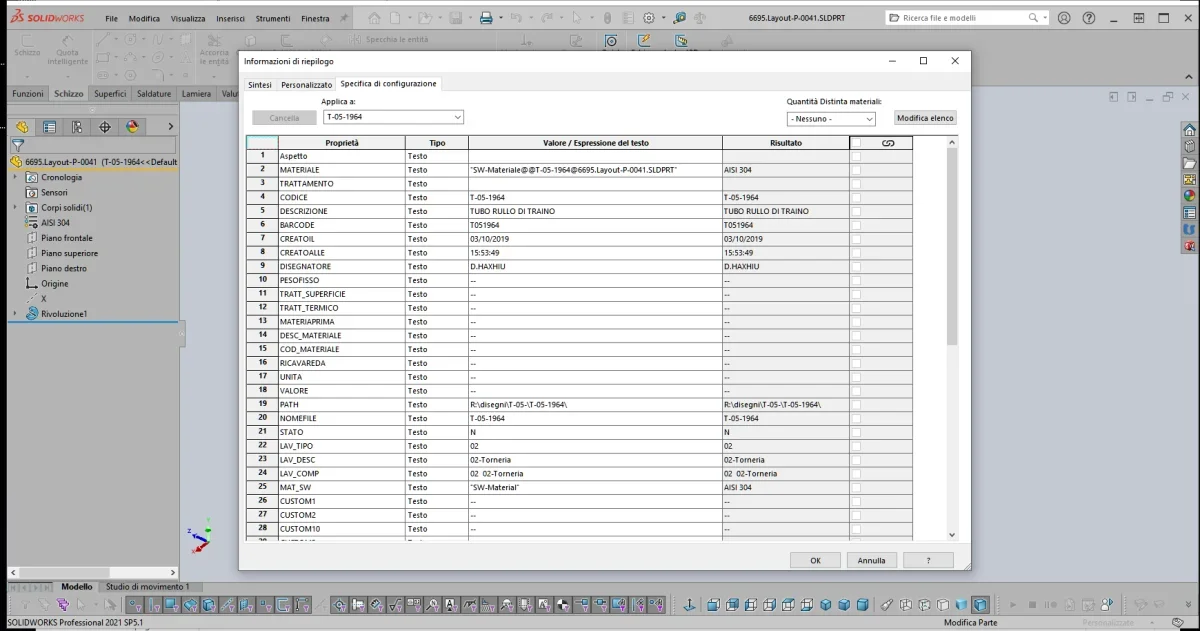
Task: Tick the checkbox in the MATERIALE row
Action: point(856,170)
